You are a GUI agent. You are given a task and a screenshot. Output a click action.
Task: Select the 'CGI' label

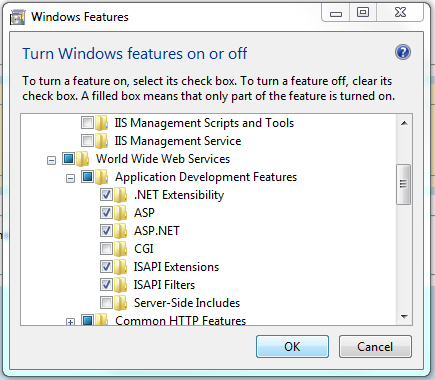point(144,249)
